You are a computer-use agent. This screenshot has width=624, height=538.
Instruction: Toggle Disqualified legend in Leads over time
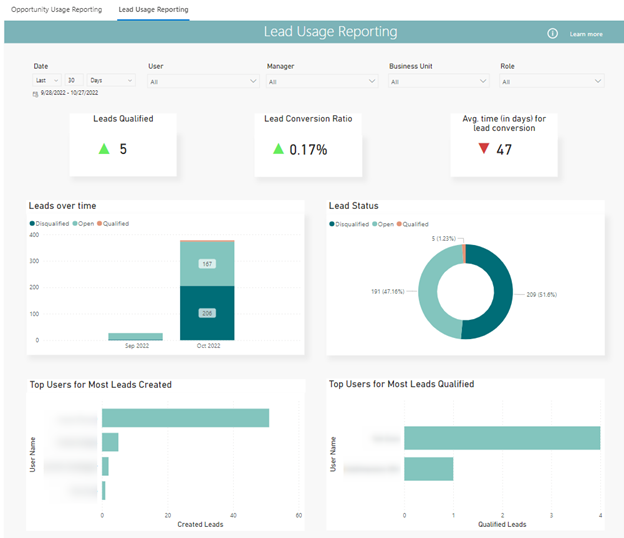pos(49,224)
